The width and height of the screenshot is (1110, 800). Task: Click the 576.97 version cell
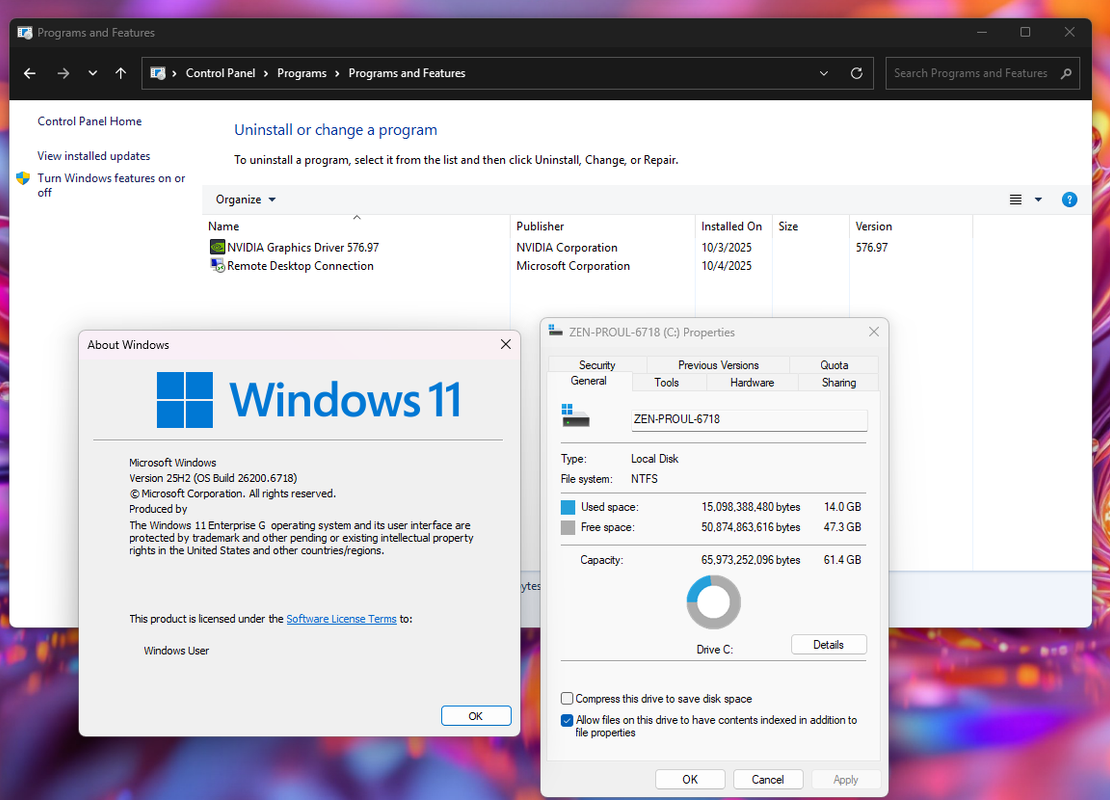(x=871, y=247)
